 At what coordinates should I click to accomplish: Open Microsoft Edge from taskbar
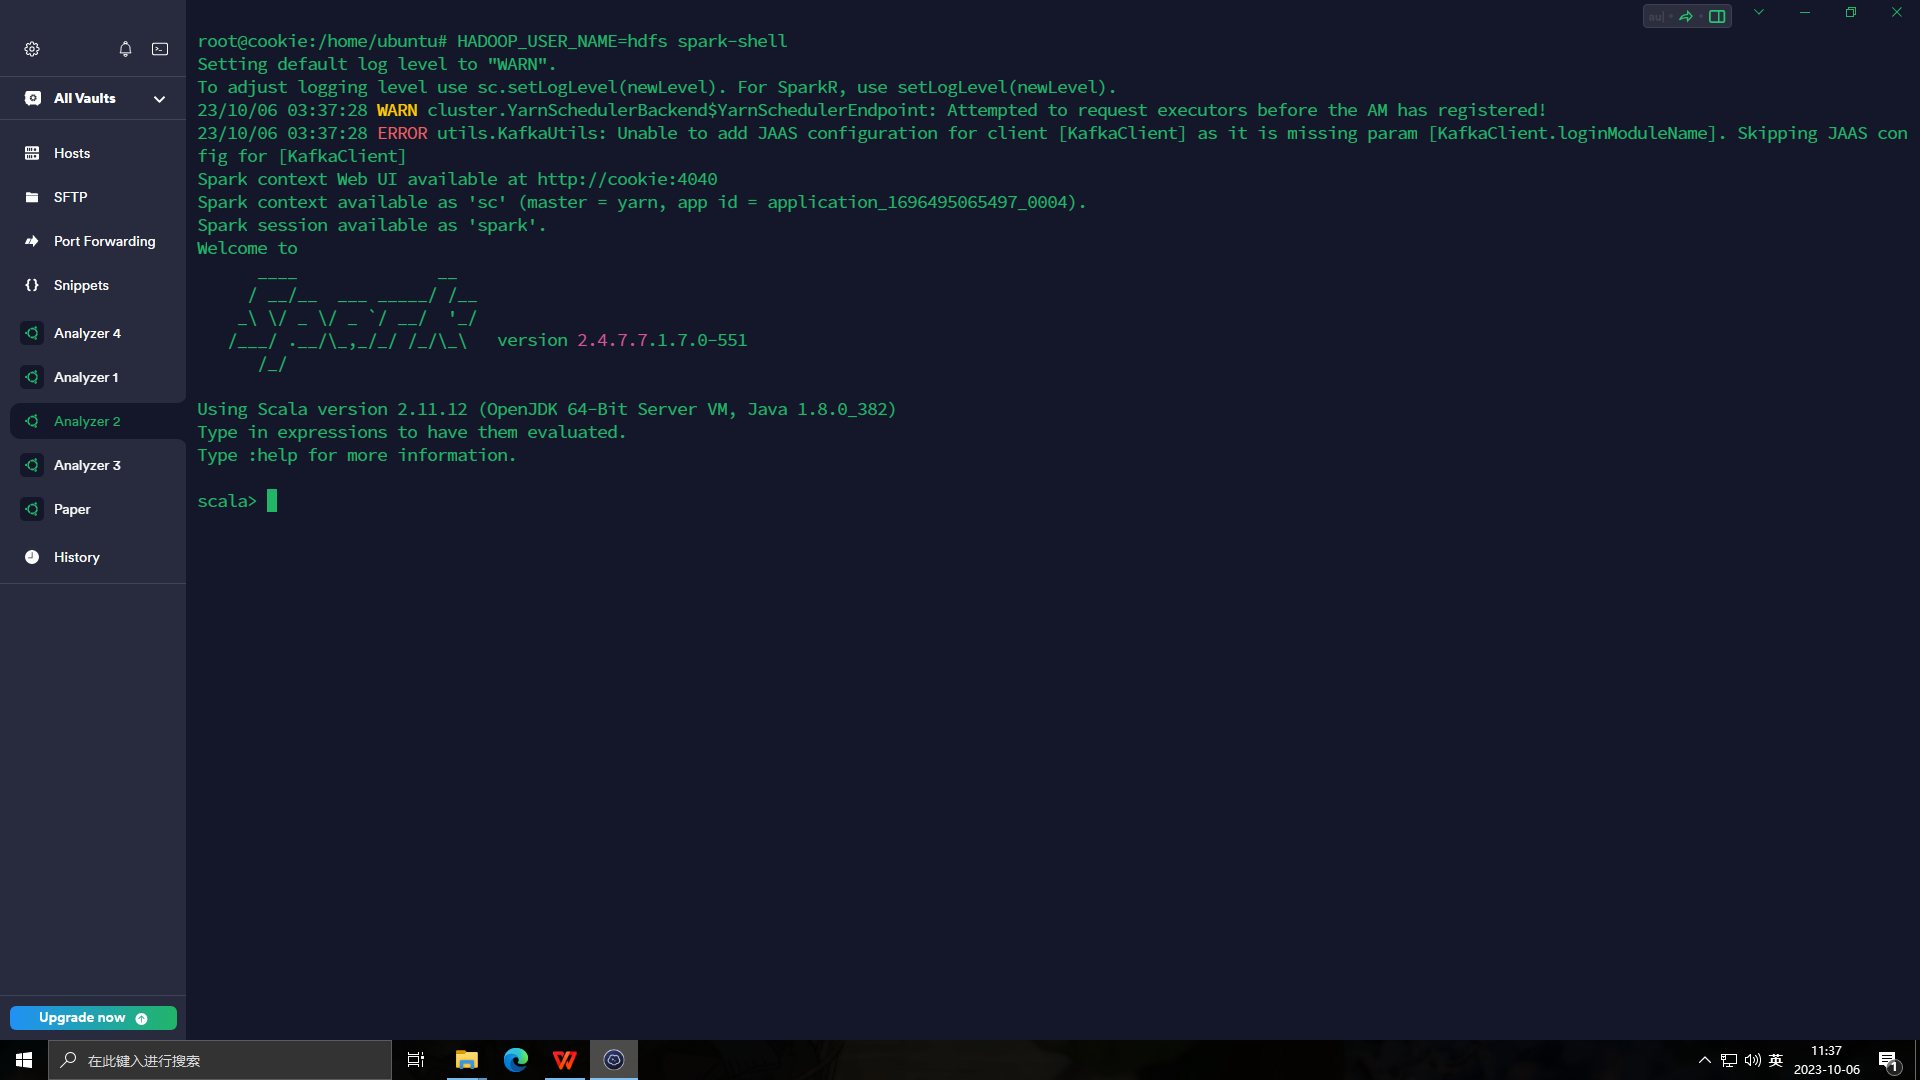(x=516, y=1060)
